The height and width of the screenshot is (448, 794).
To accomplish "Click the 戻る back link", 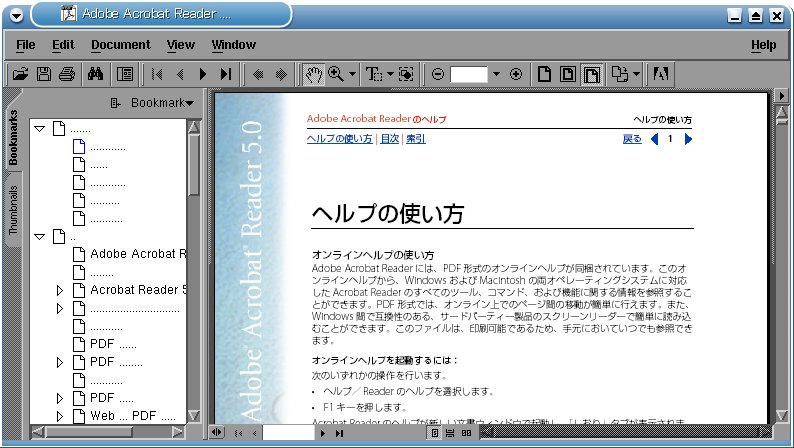I will coord(632,139).
